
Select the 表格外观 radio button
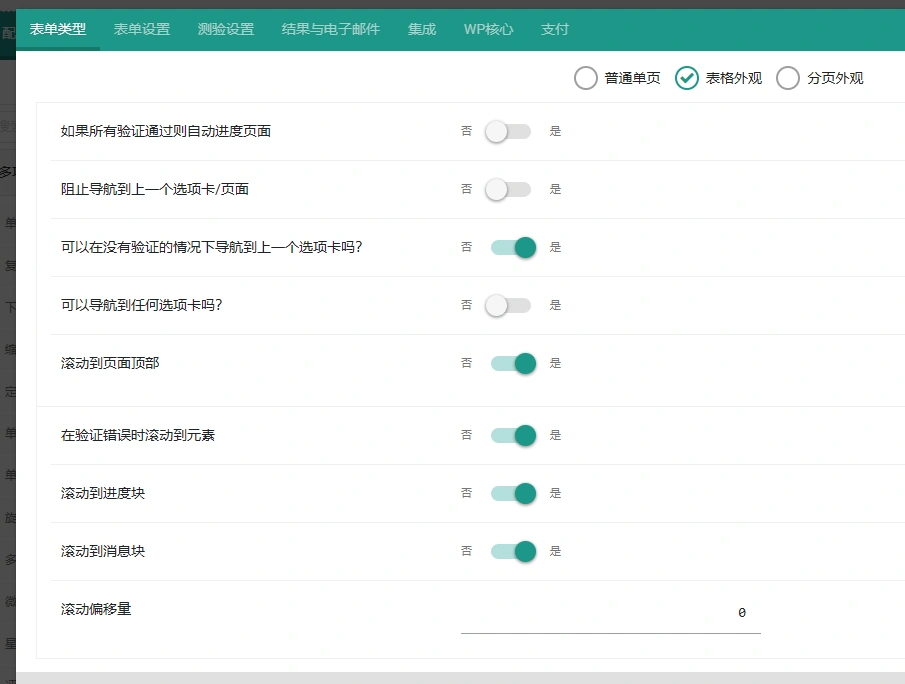click(687, 77)
